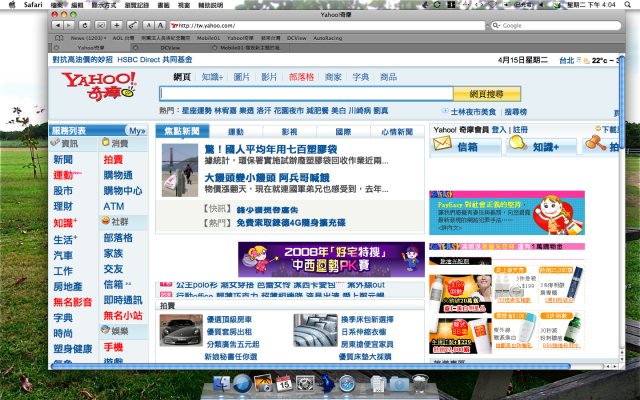Click the My» button in service list
The height and width of the screenshot is (400, 640).
pos(136,131)
